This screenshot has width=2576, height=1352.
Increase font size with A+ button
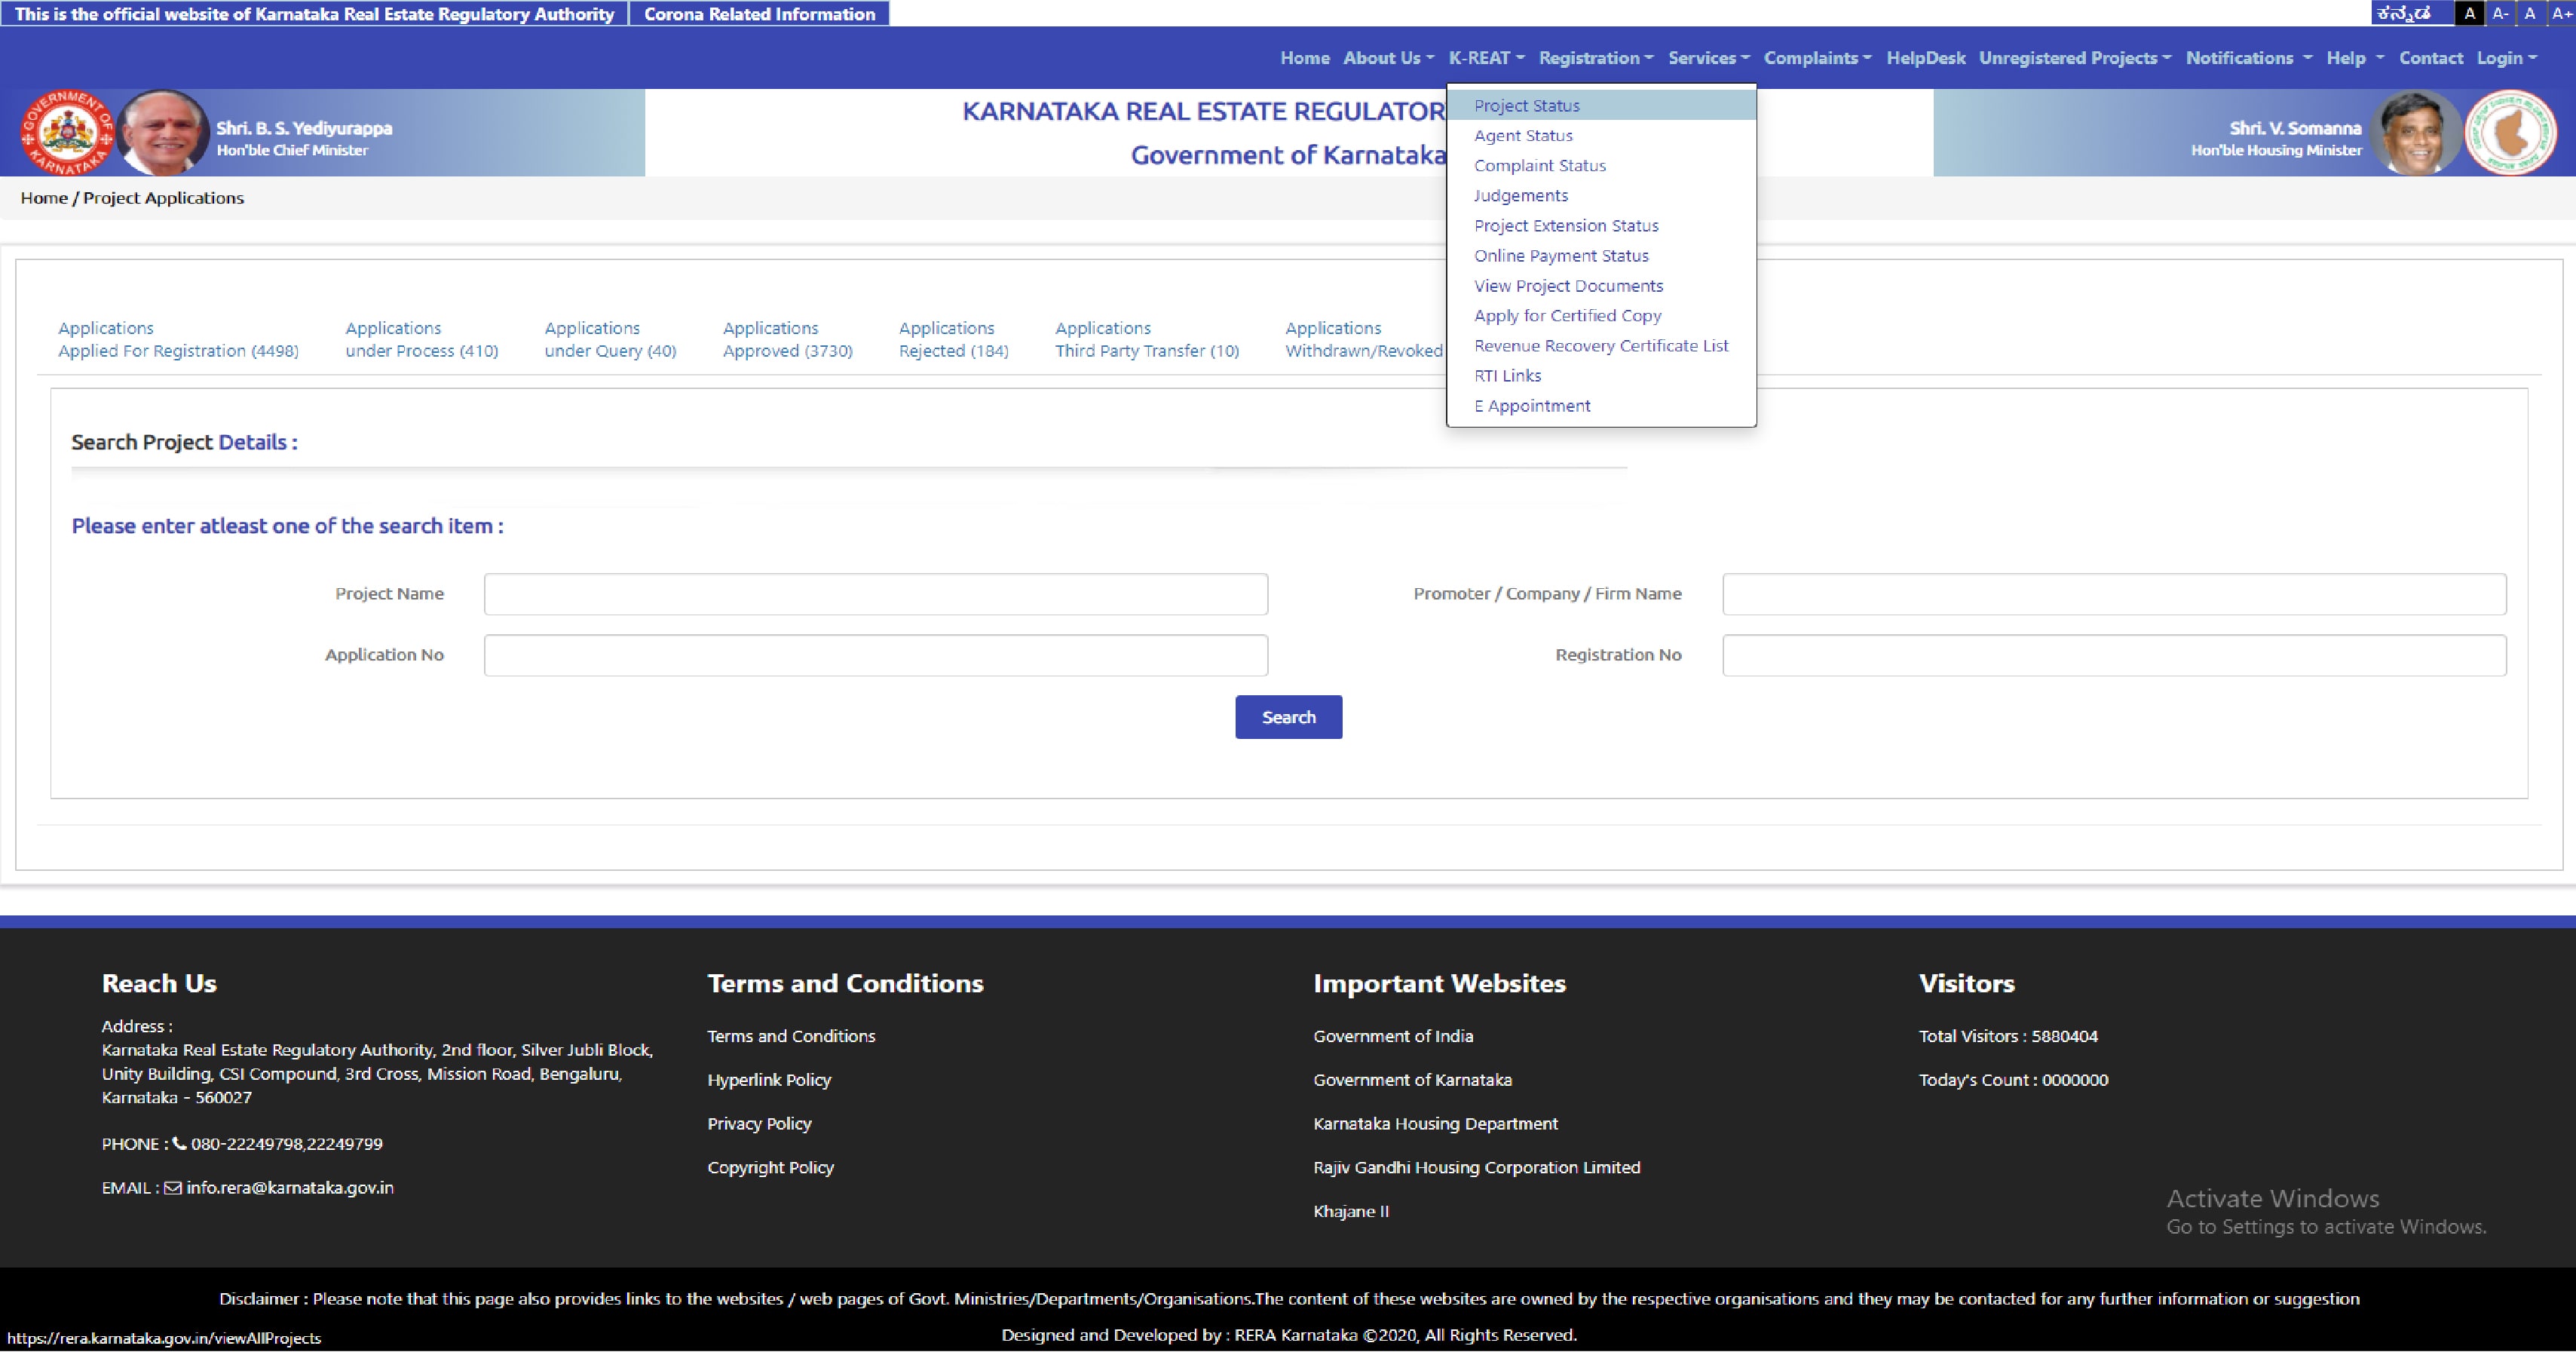pos(2561,13)
